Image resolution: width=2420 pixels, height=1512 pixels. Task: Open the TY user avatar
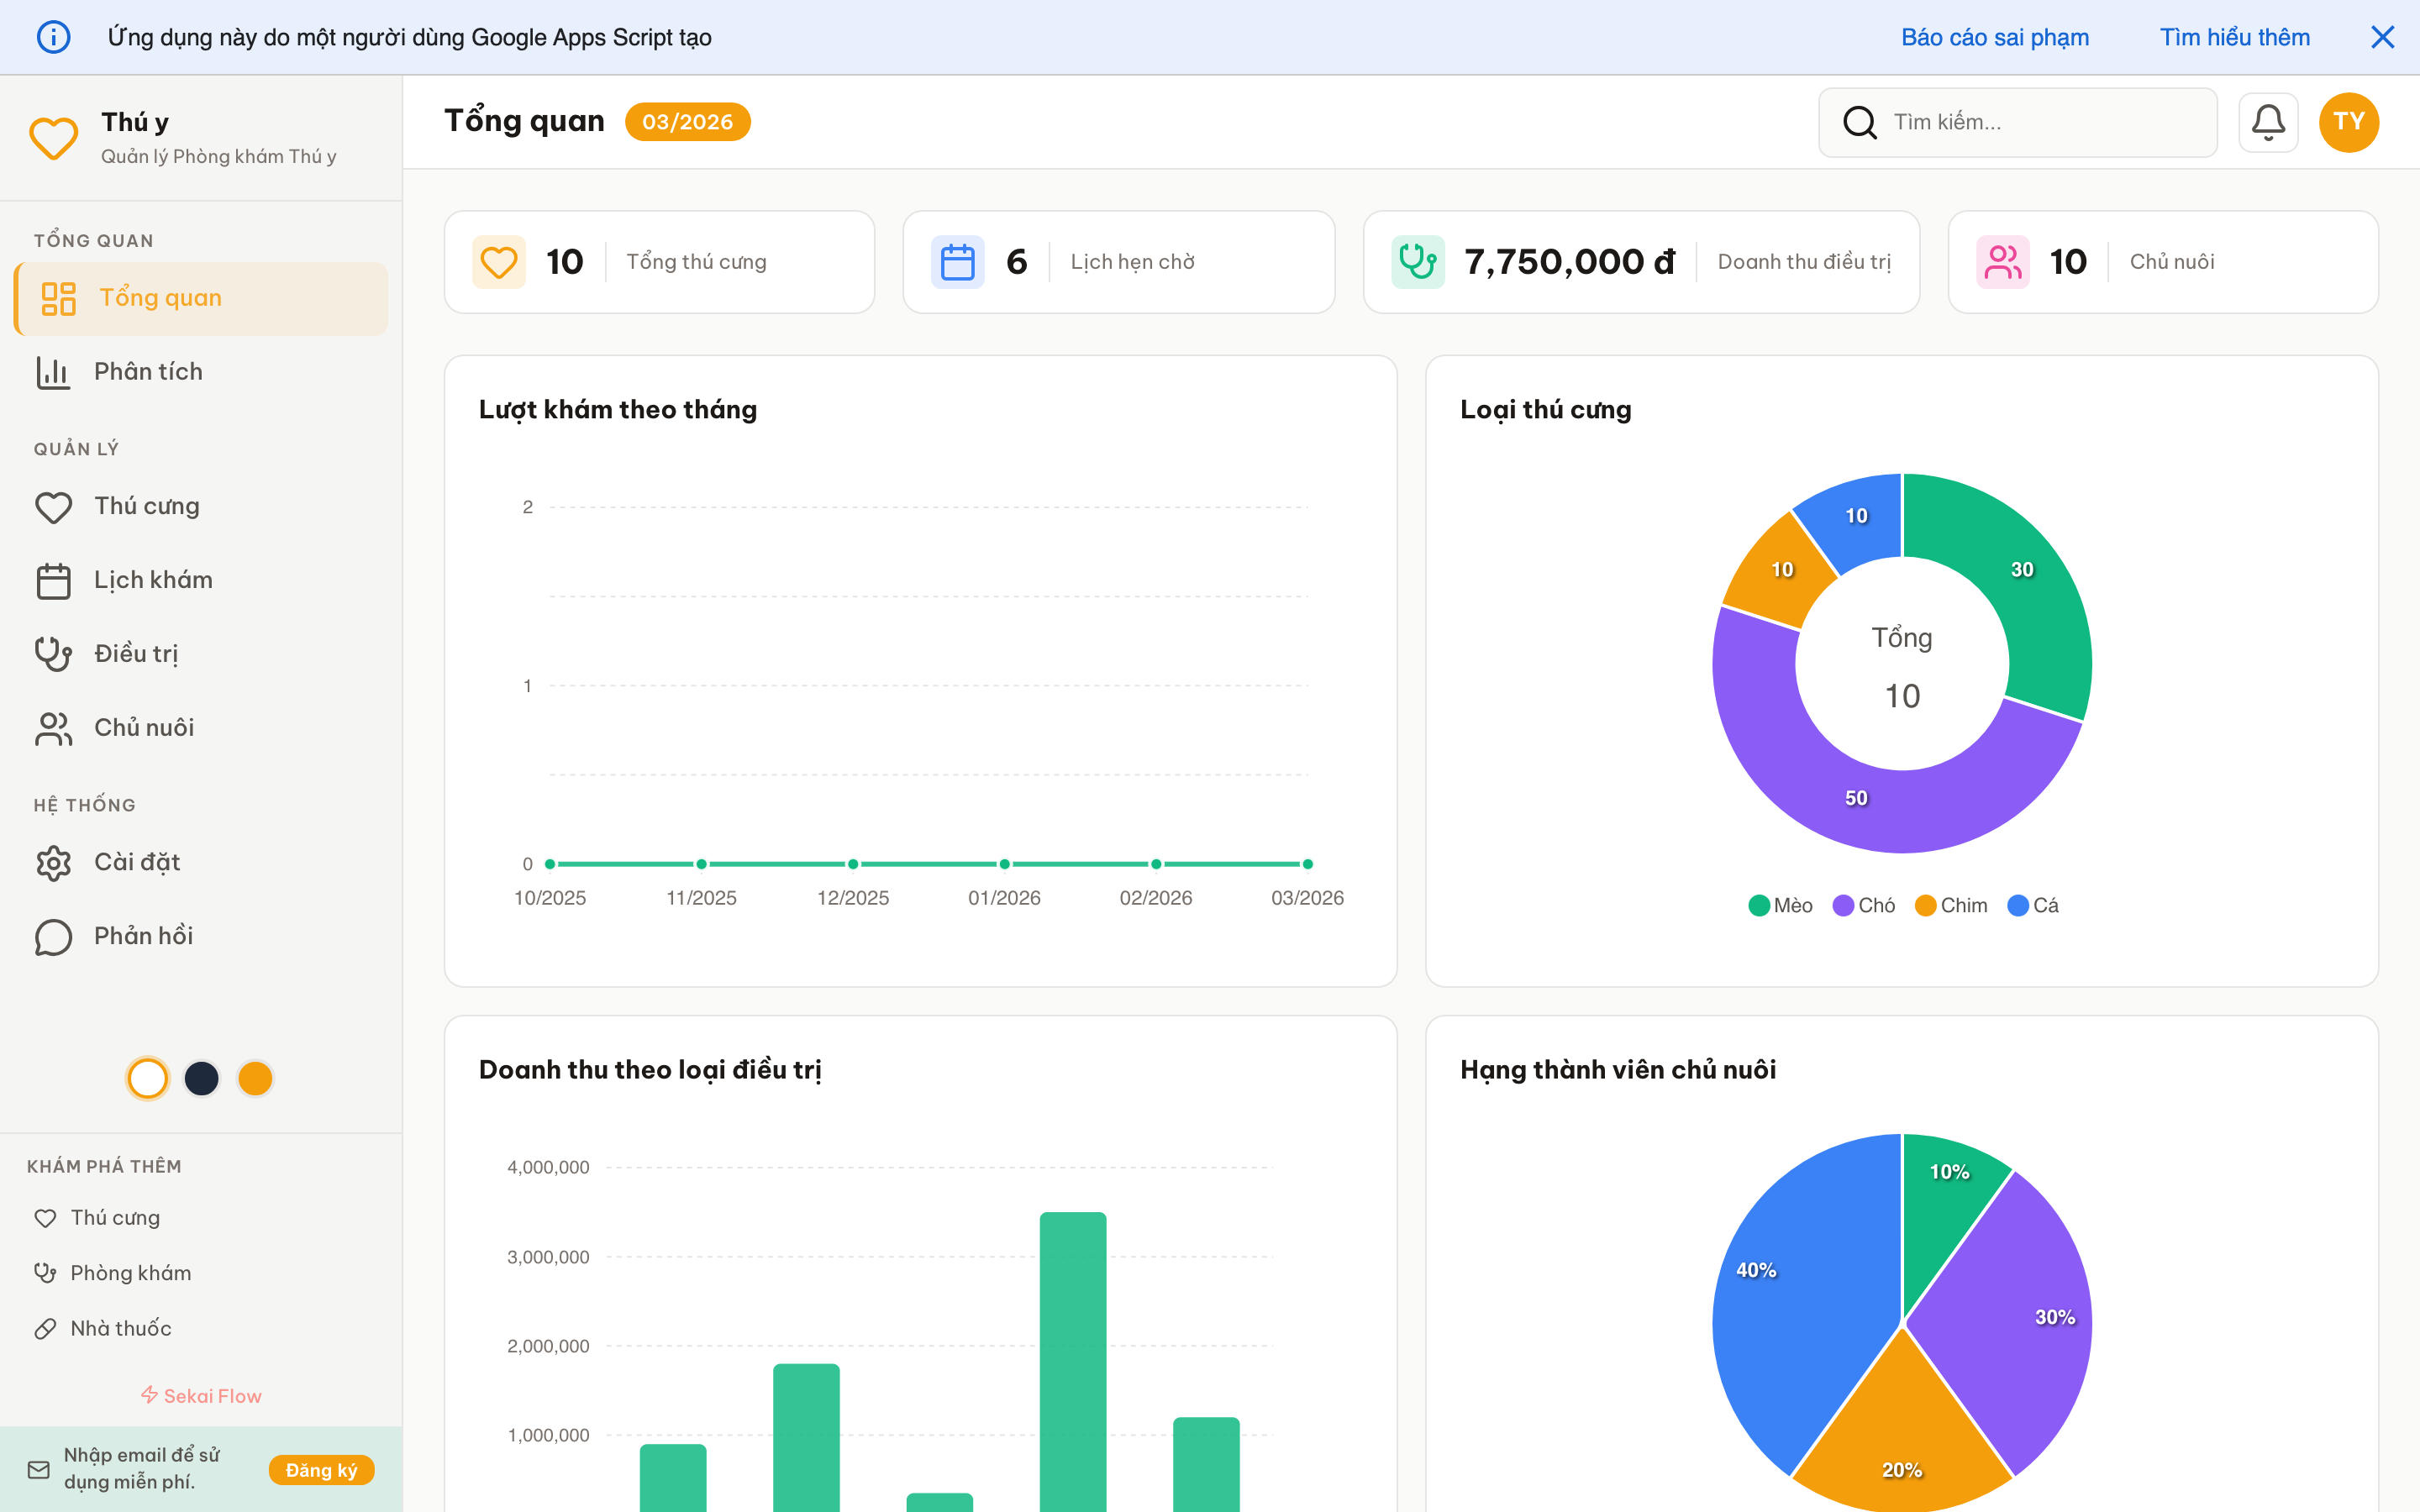pyautogui.click(x=2348, y=122)
